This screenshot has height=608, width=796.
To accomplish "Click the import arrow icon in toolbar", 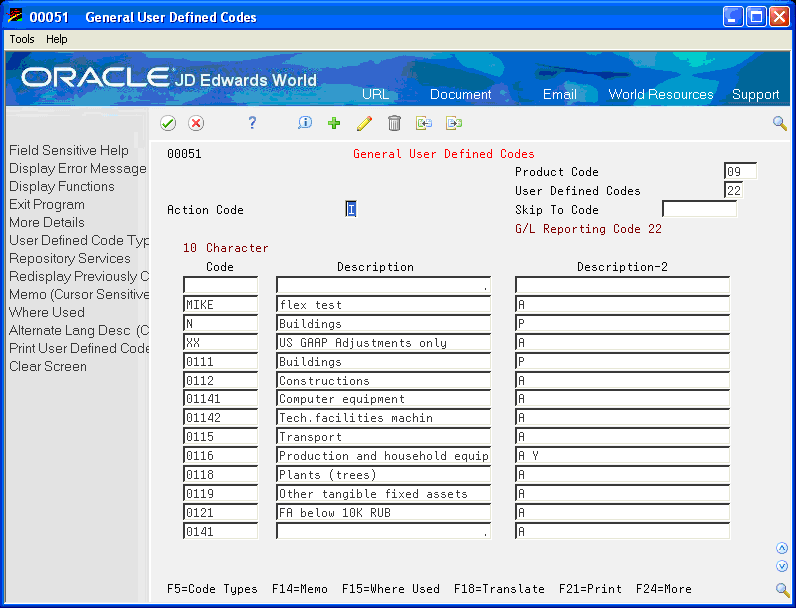I will click(424, 123).
